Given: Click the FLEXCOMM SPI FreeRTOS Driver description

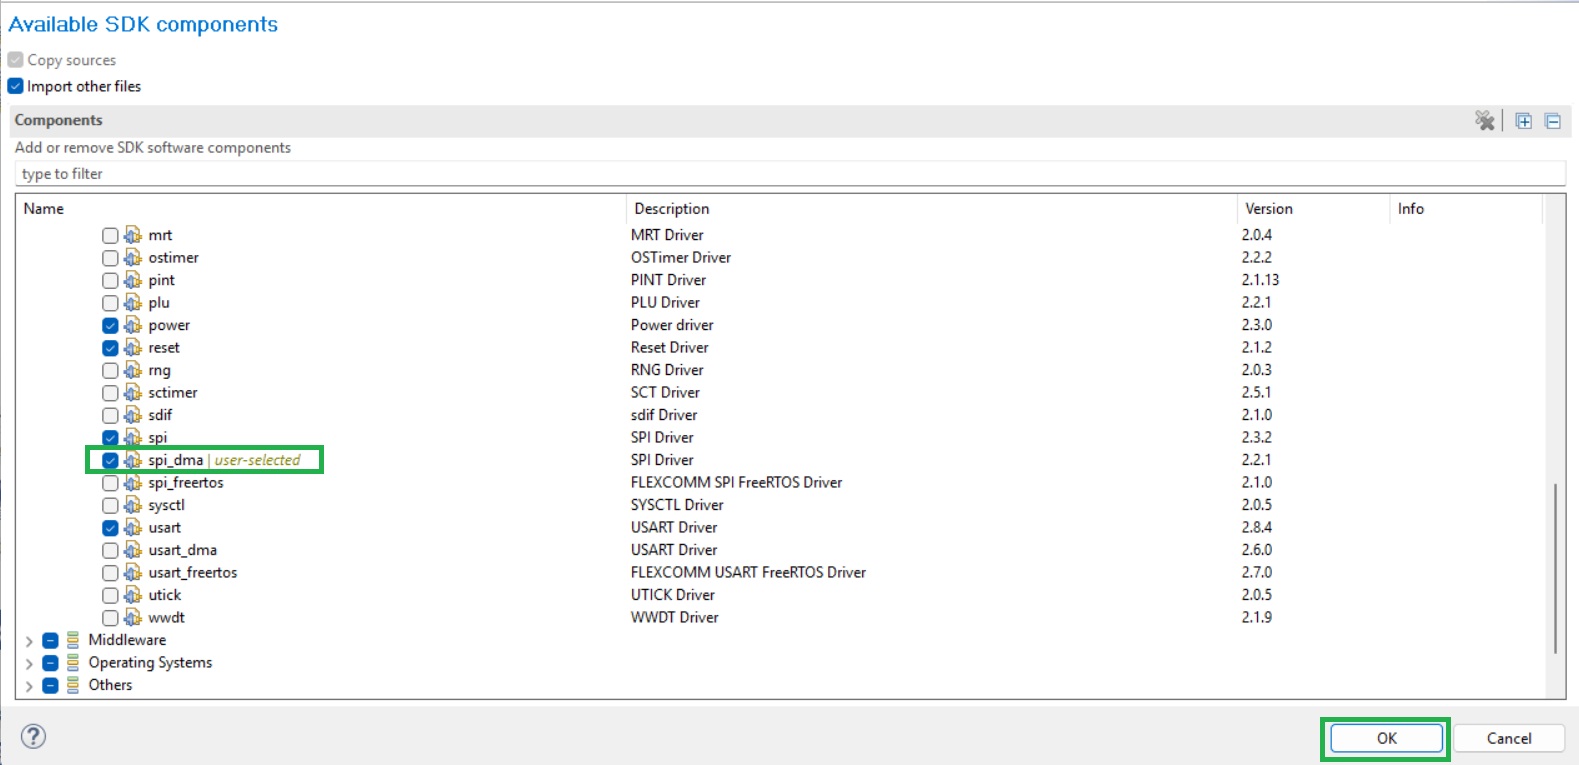Looking at the screenshot, I should (x=736, y=483).
